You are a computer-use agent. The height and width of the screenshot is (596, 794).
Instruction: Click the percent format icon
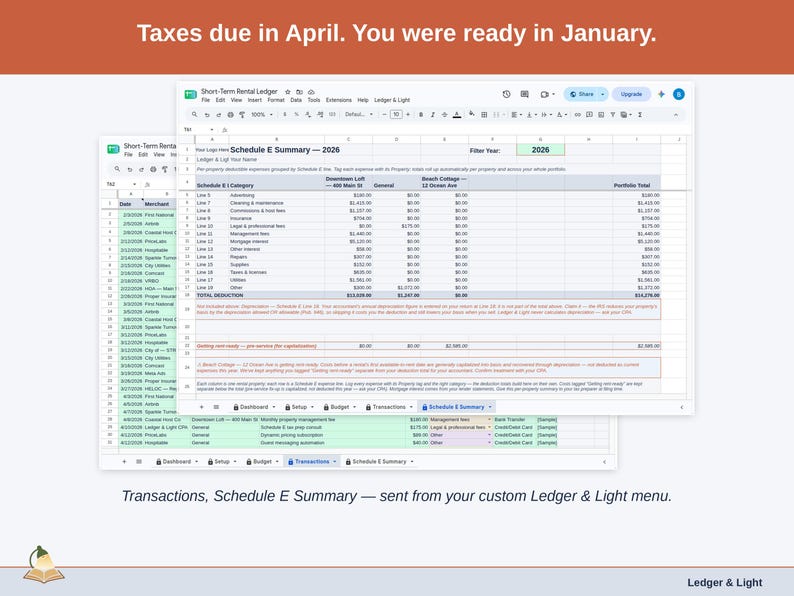[x=296, y=115]
